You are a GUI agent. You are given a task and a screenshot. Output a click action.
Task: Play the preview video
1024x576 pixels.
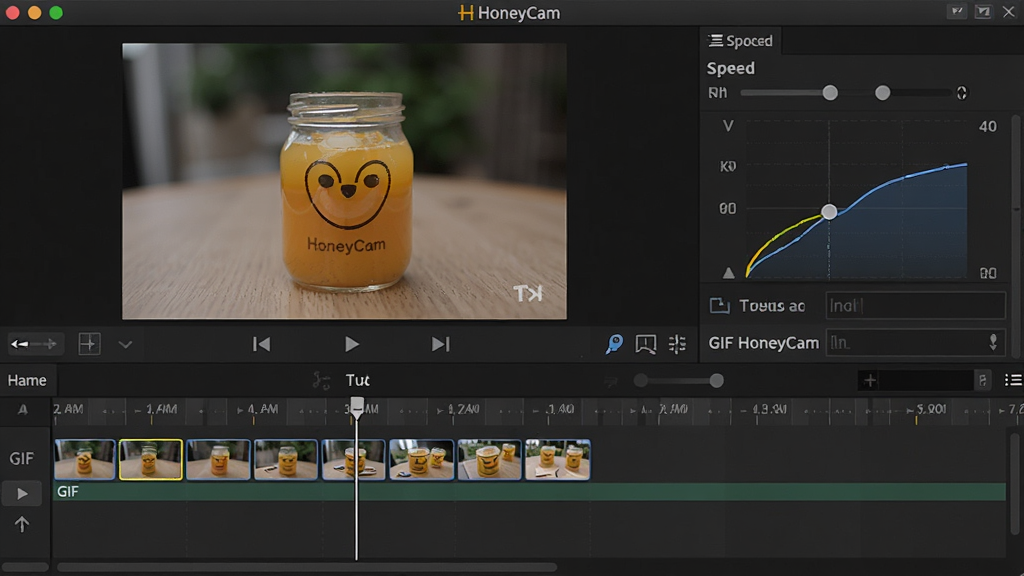(351, 344)
